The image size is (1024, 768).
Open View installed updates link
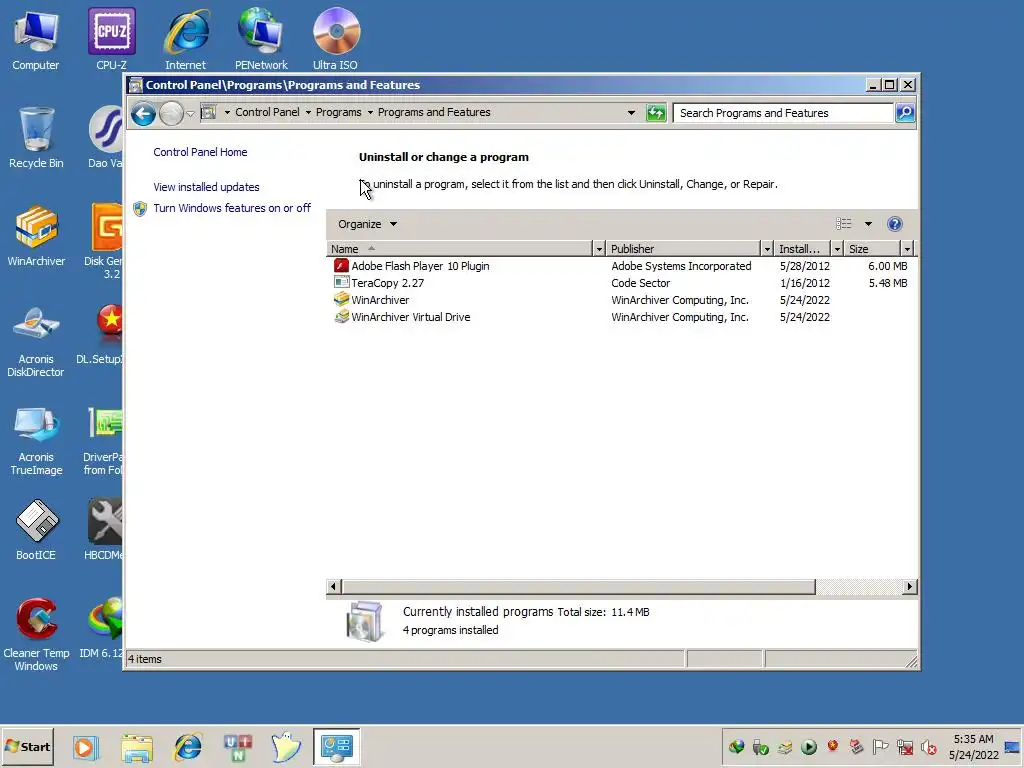[206, 187]
